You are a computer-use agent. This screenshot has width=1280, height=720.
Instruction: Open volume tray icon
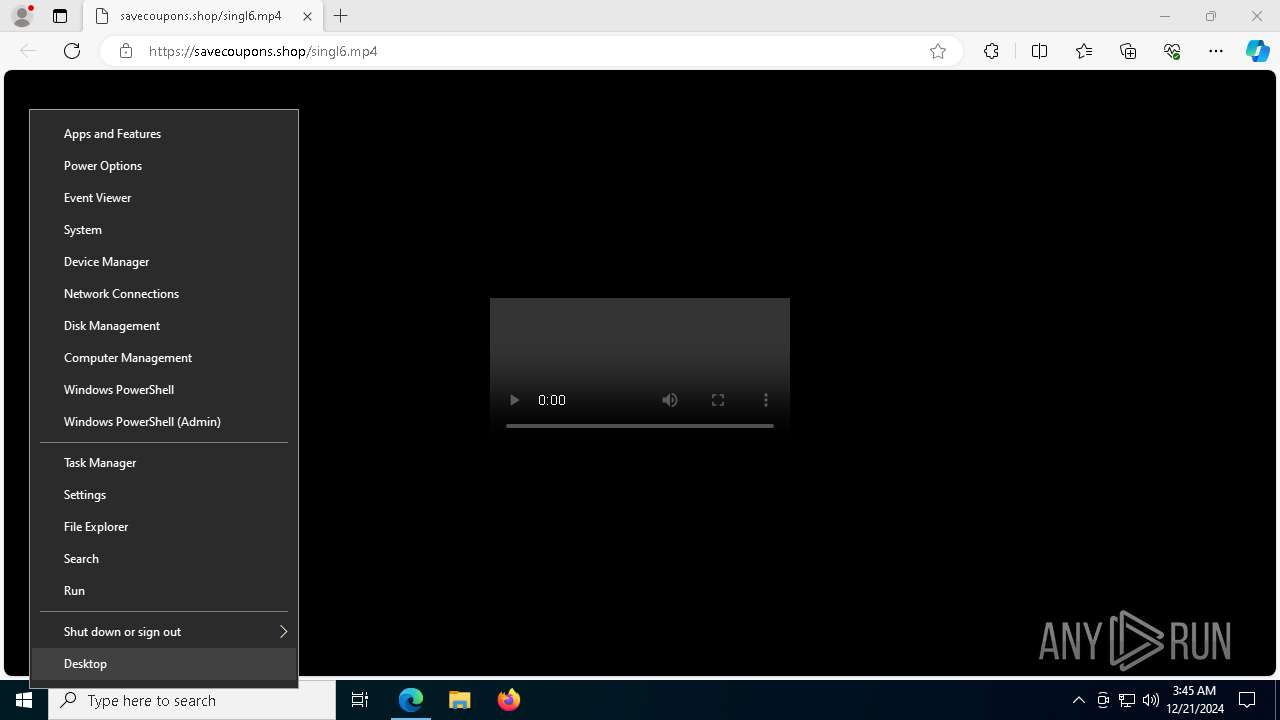click(x=1151, y=700)
